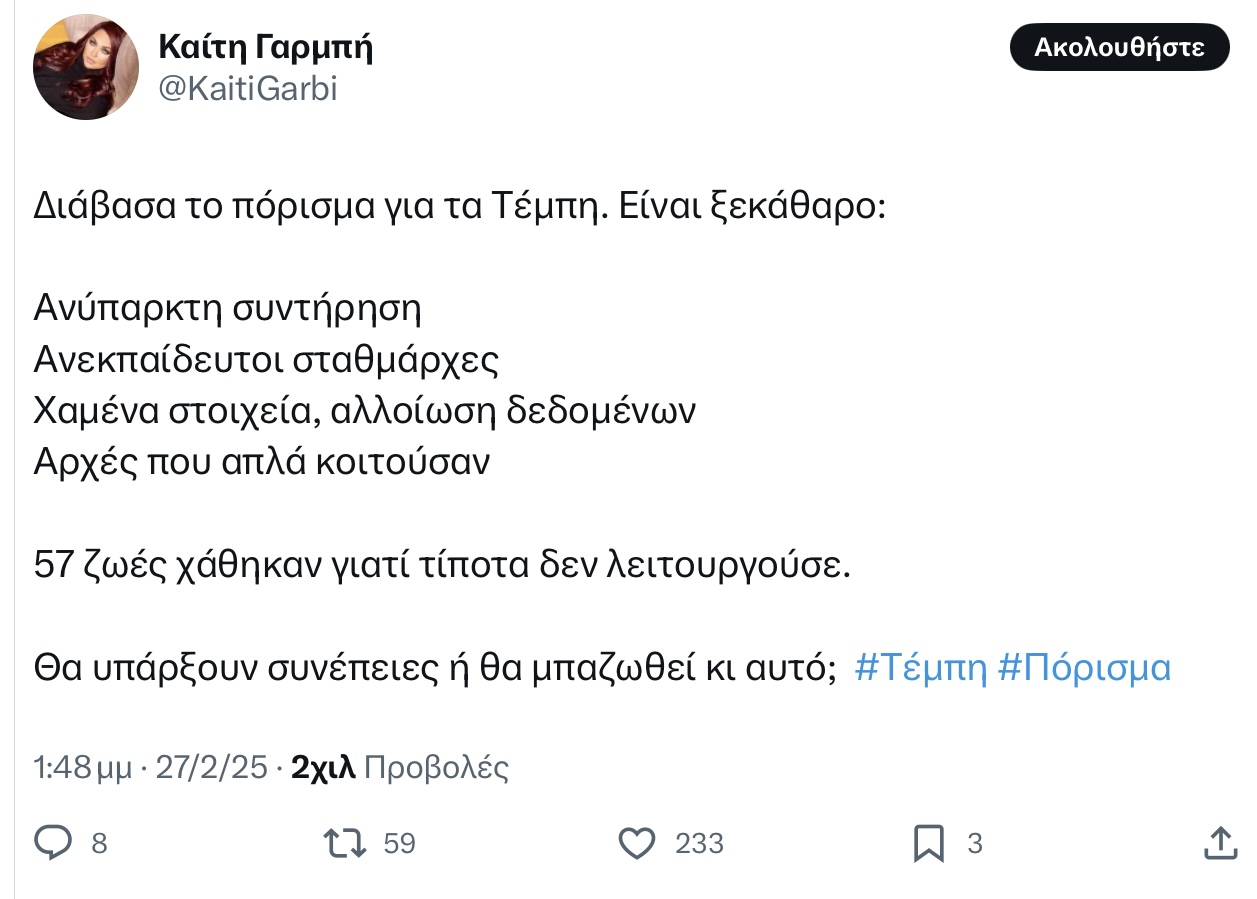1257x899 pixels.
Task: Bookmark the tweet using the bookmark icon
Action: 929,844
